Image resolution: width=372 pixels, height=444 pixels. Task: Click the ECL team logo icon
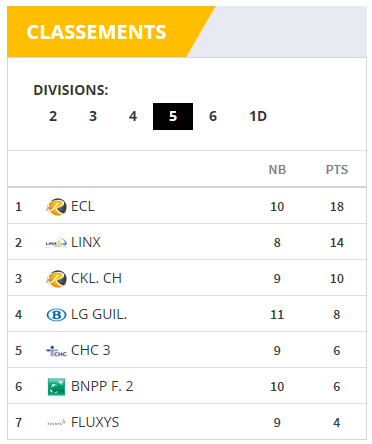coord(56,207)
